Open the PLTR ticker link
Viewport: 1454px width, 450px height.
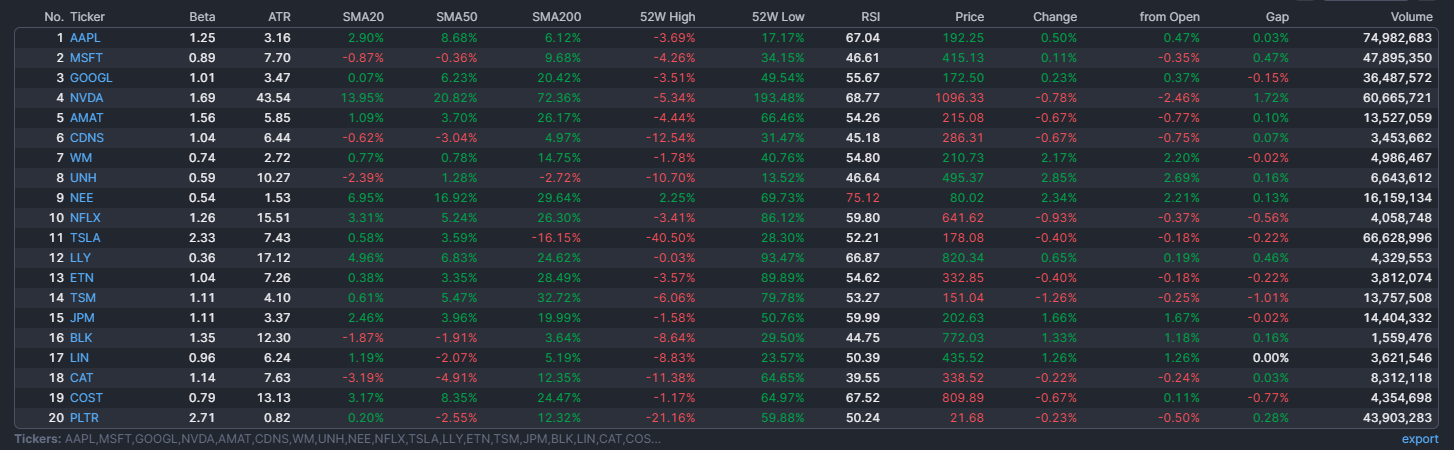[x=85, y=417]
